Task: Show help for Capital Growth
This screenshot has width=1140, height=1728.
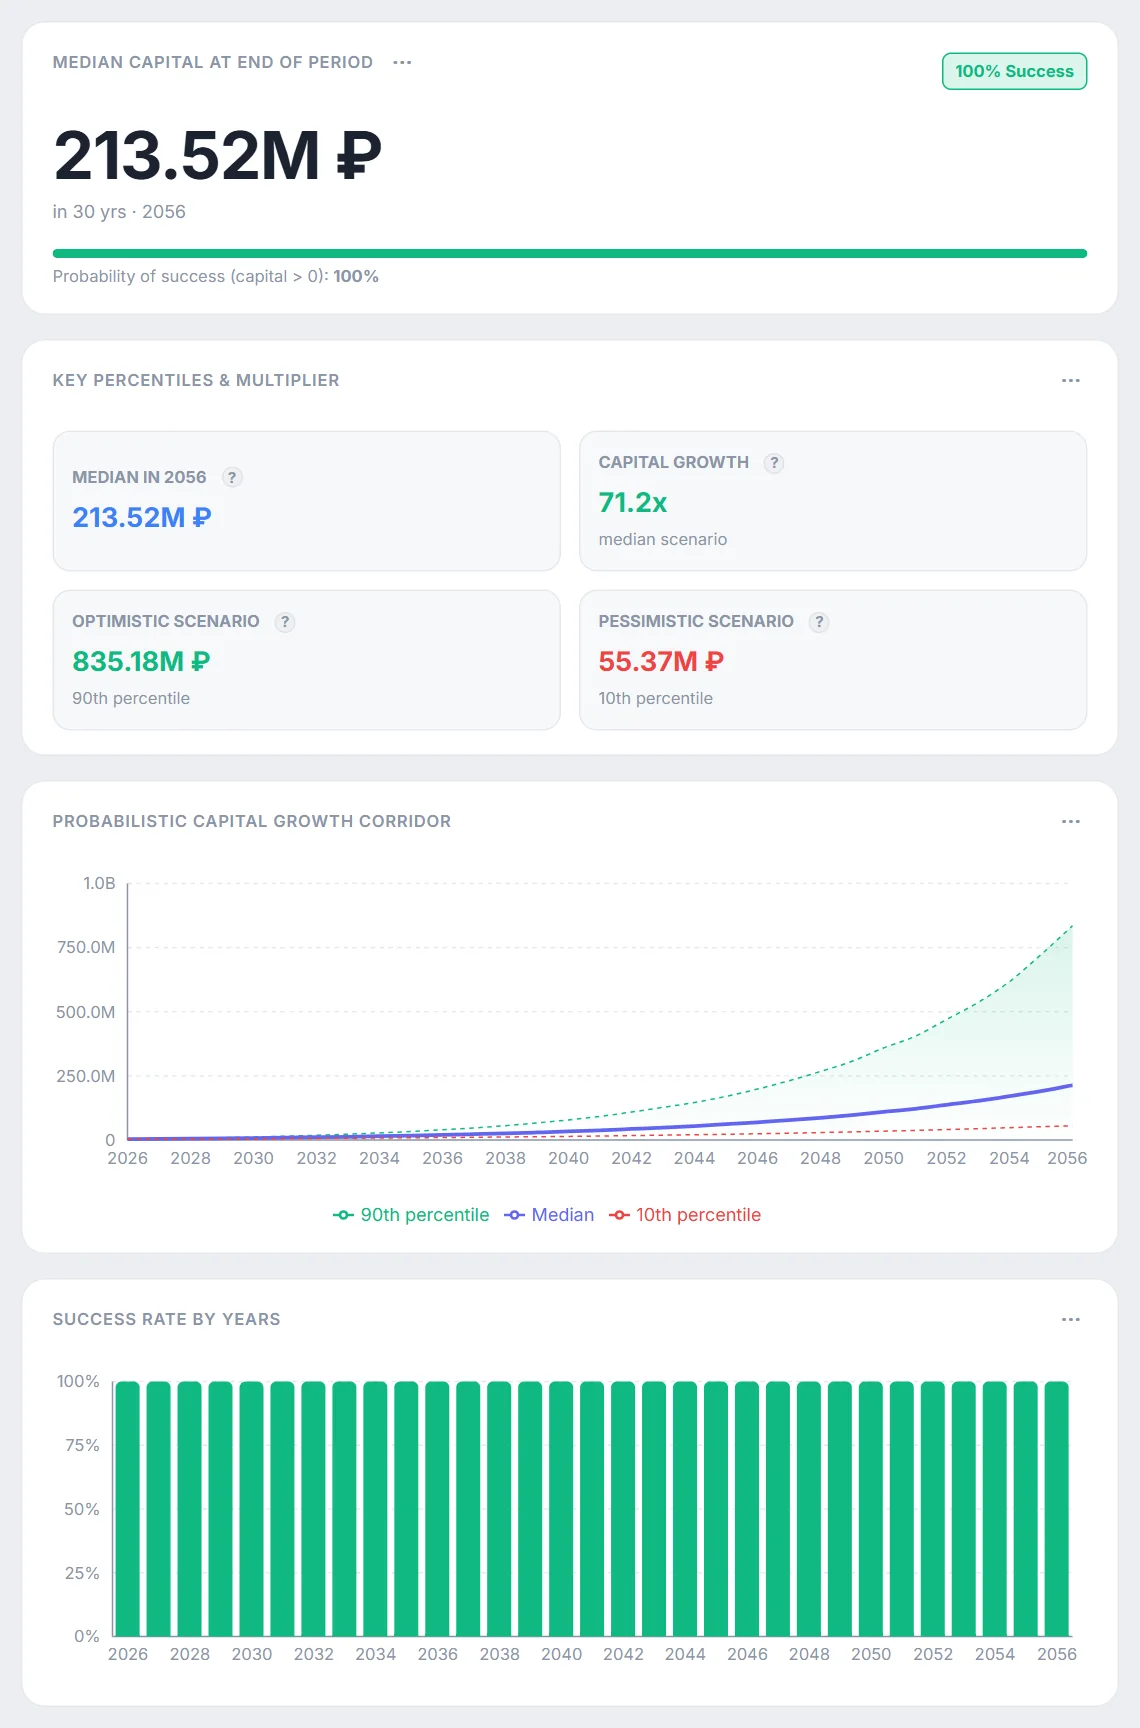Action: (x=774, y=462)
